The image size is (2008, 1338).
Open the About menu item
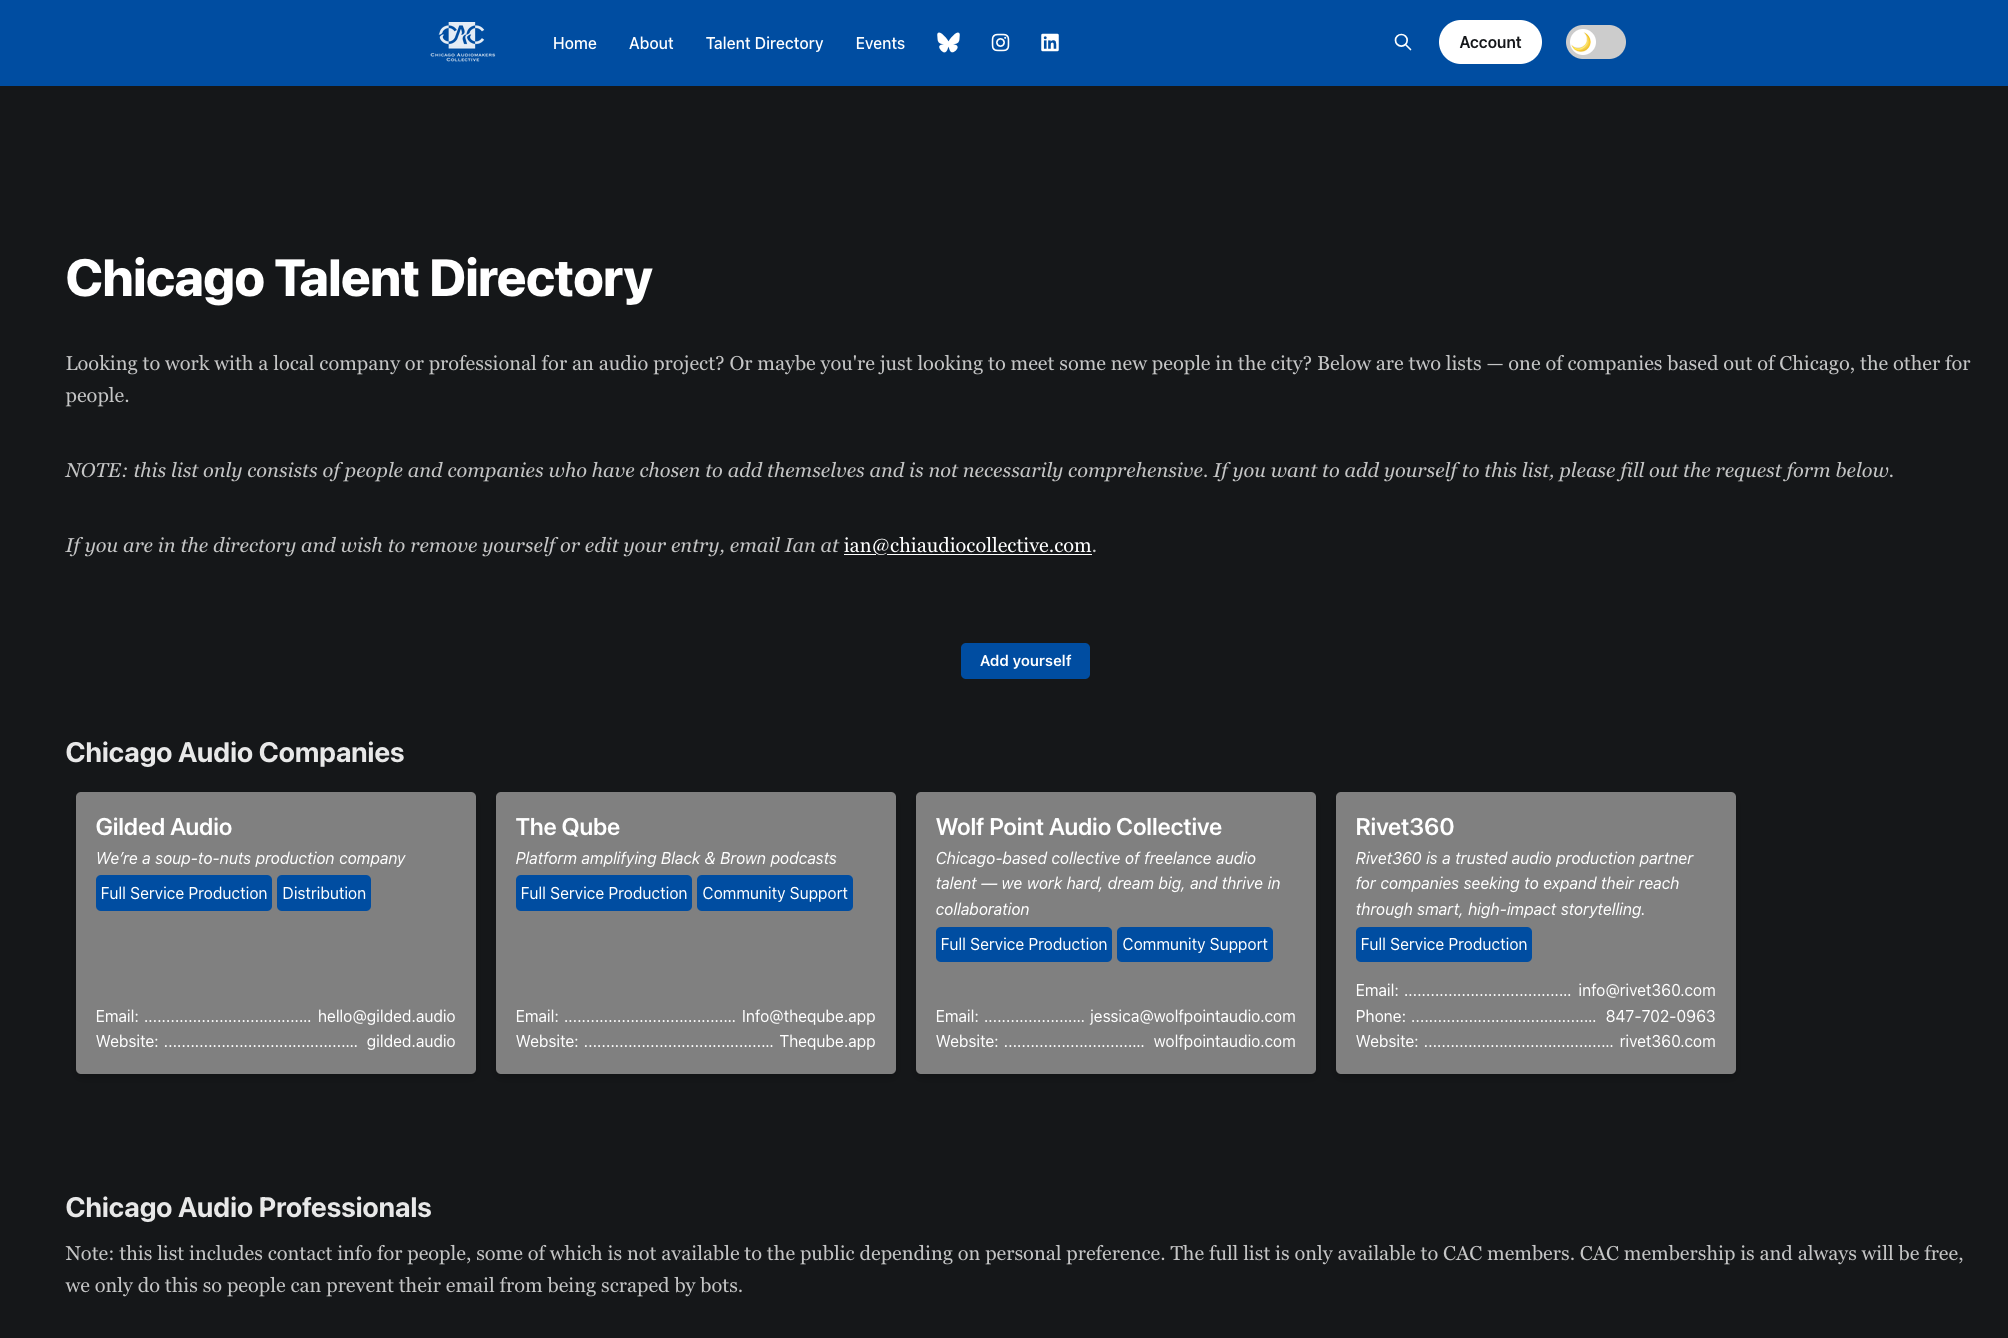[651, 43]
